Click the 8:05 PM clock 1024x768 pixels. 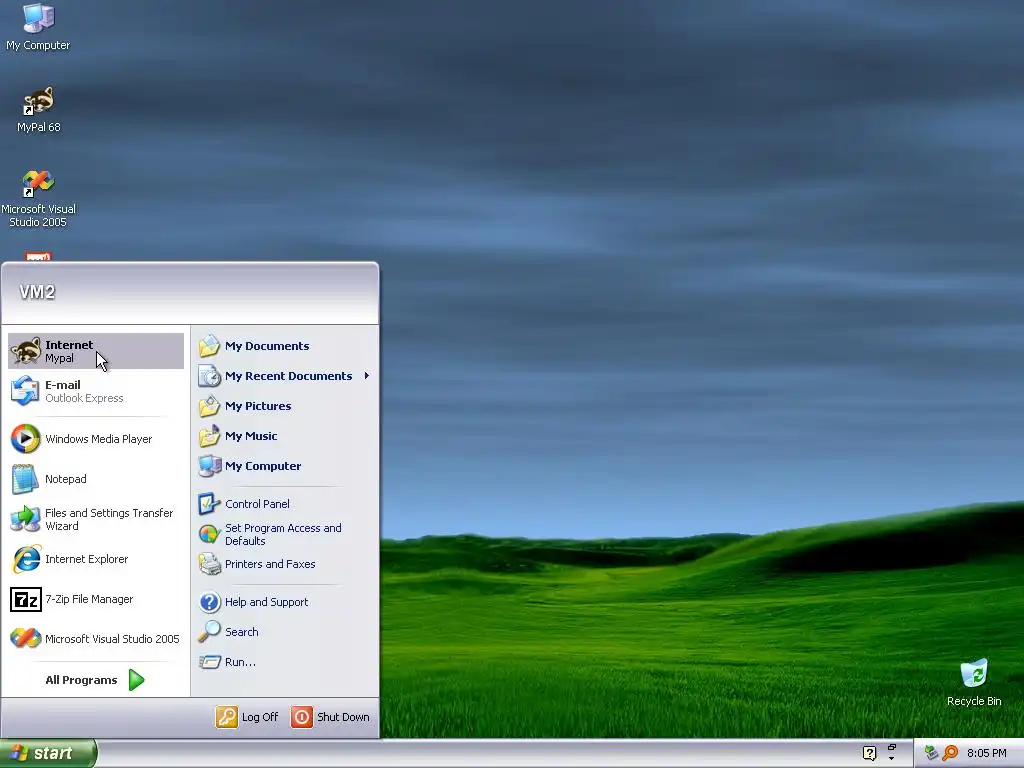coord(987,753)
